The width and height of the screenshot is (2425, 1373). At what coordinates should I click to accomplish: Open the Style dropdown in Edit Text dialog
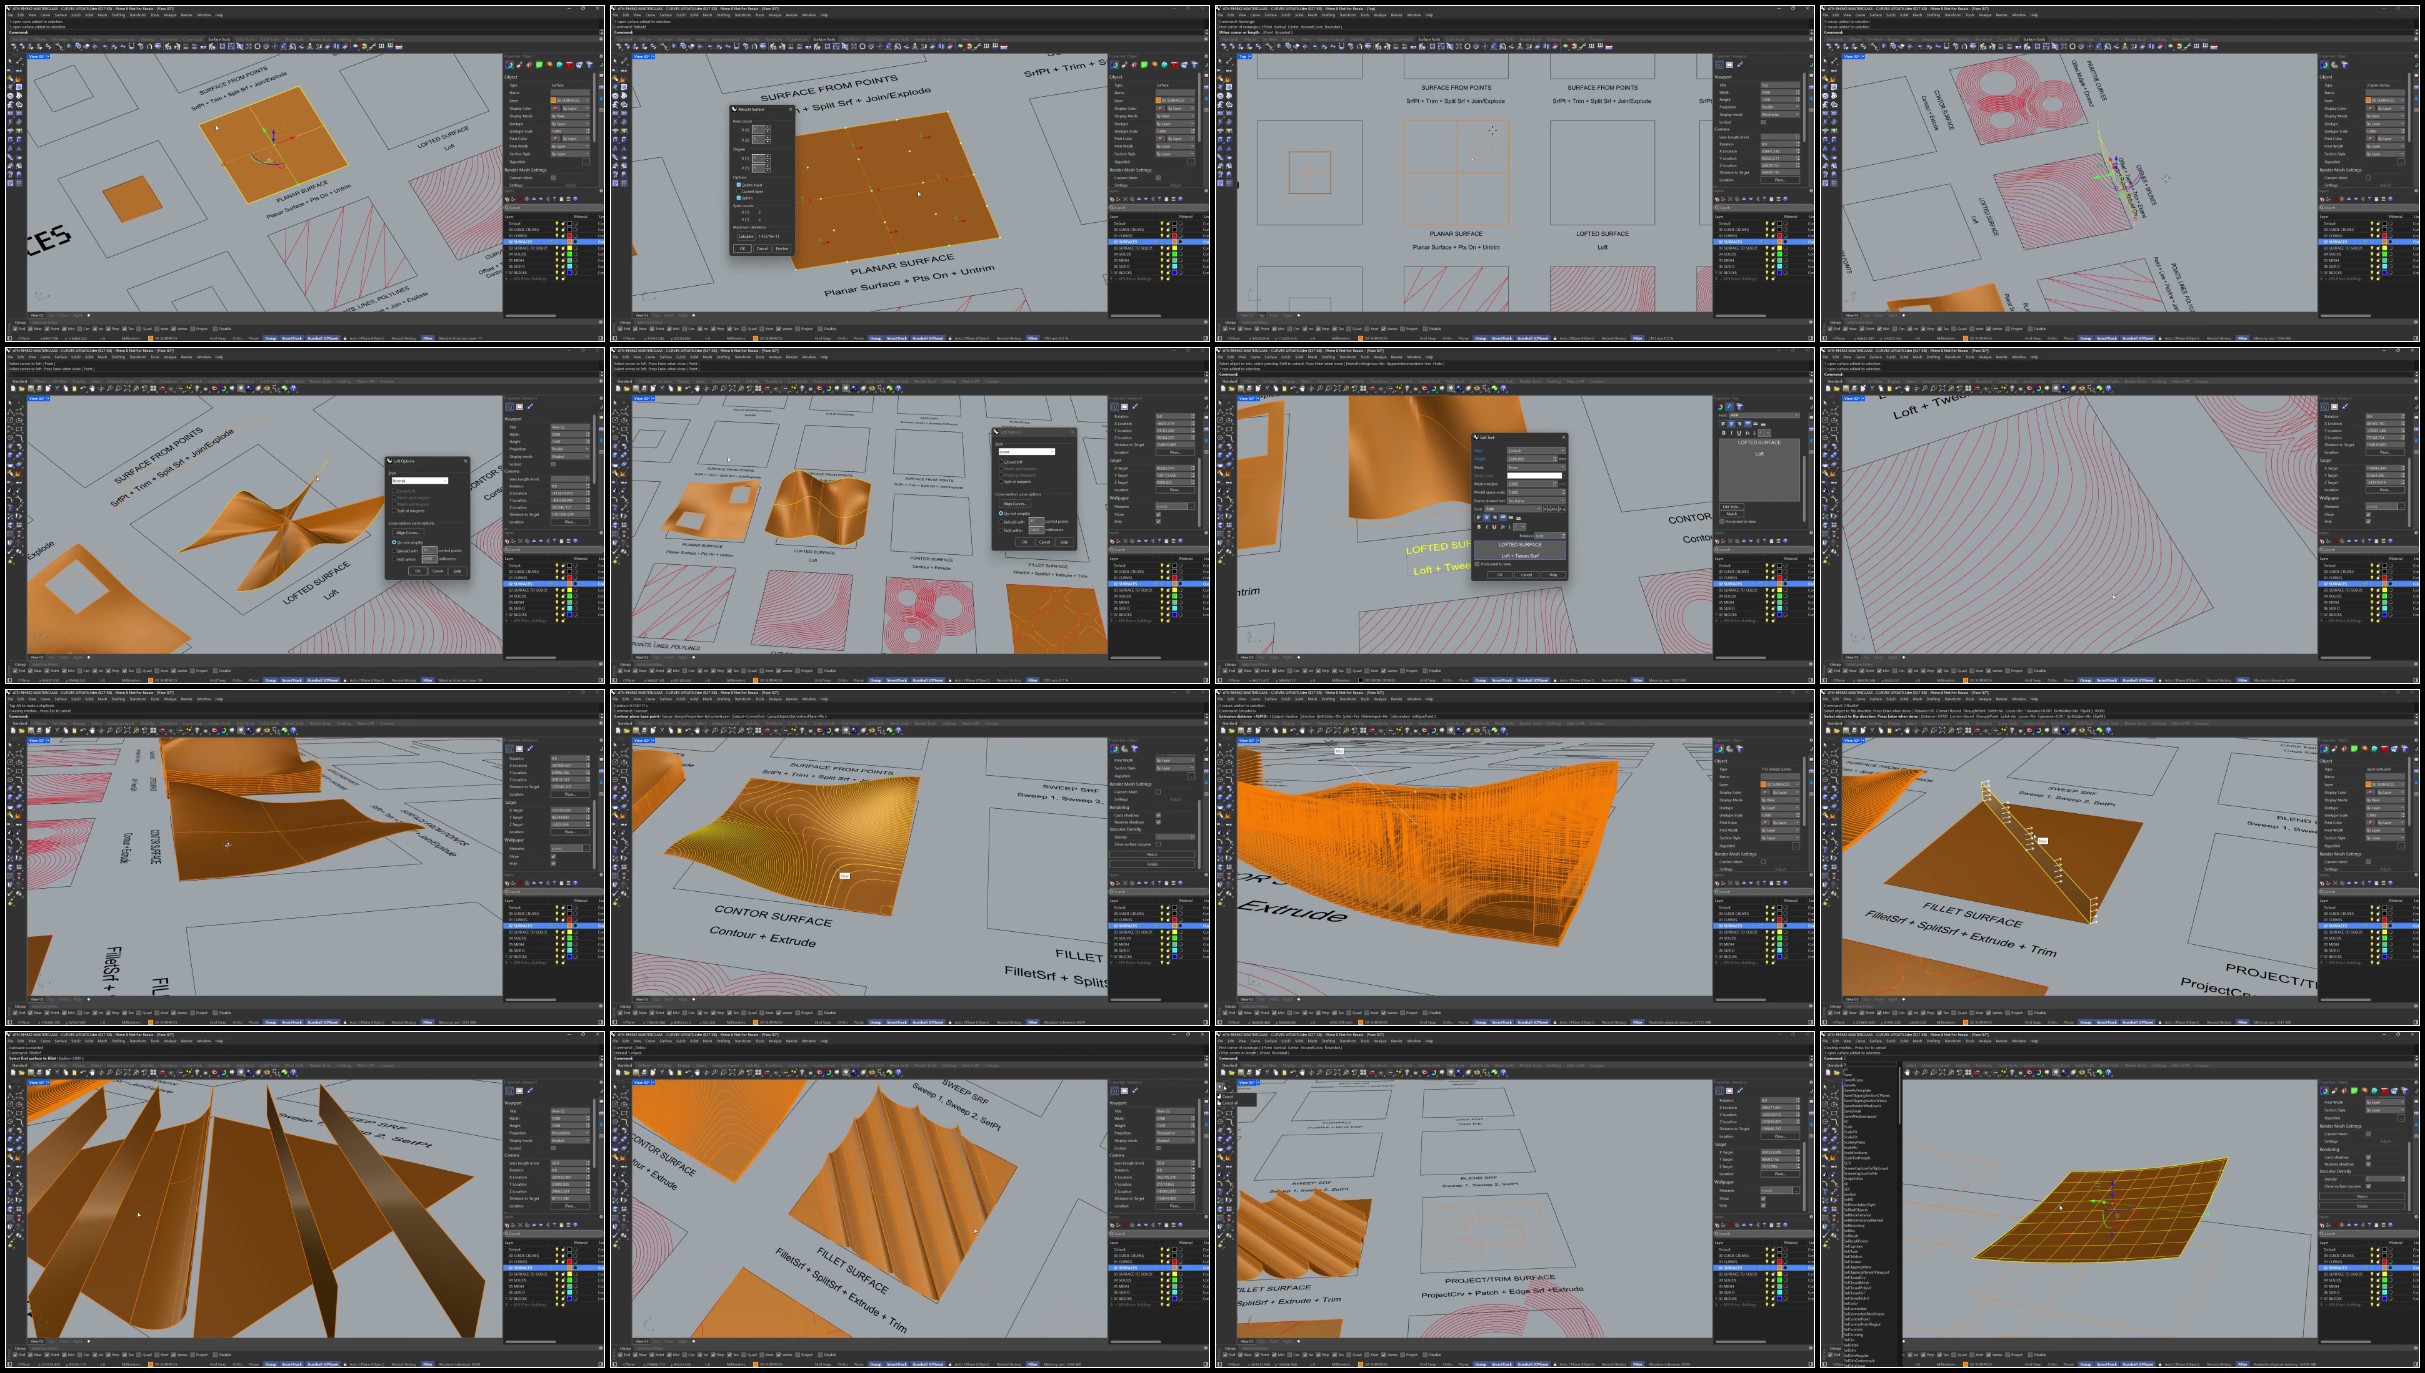tap(1536, 451)
